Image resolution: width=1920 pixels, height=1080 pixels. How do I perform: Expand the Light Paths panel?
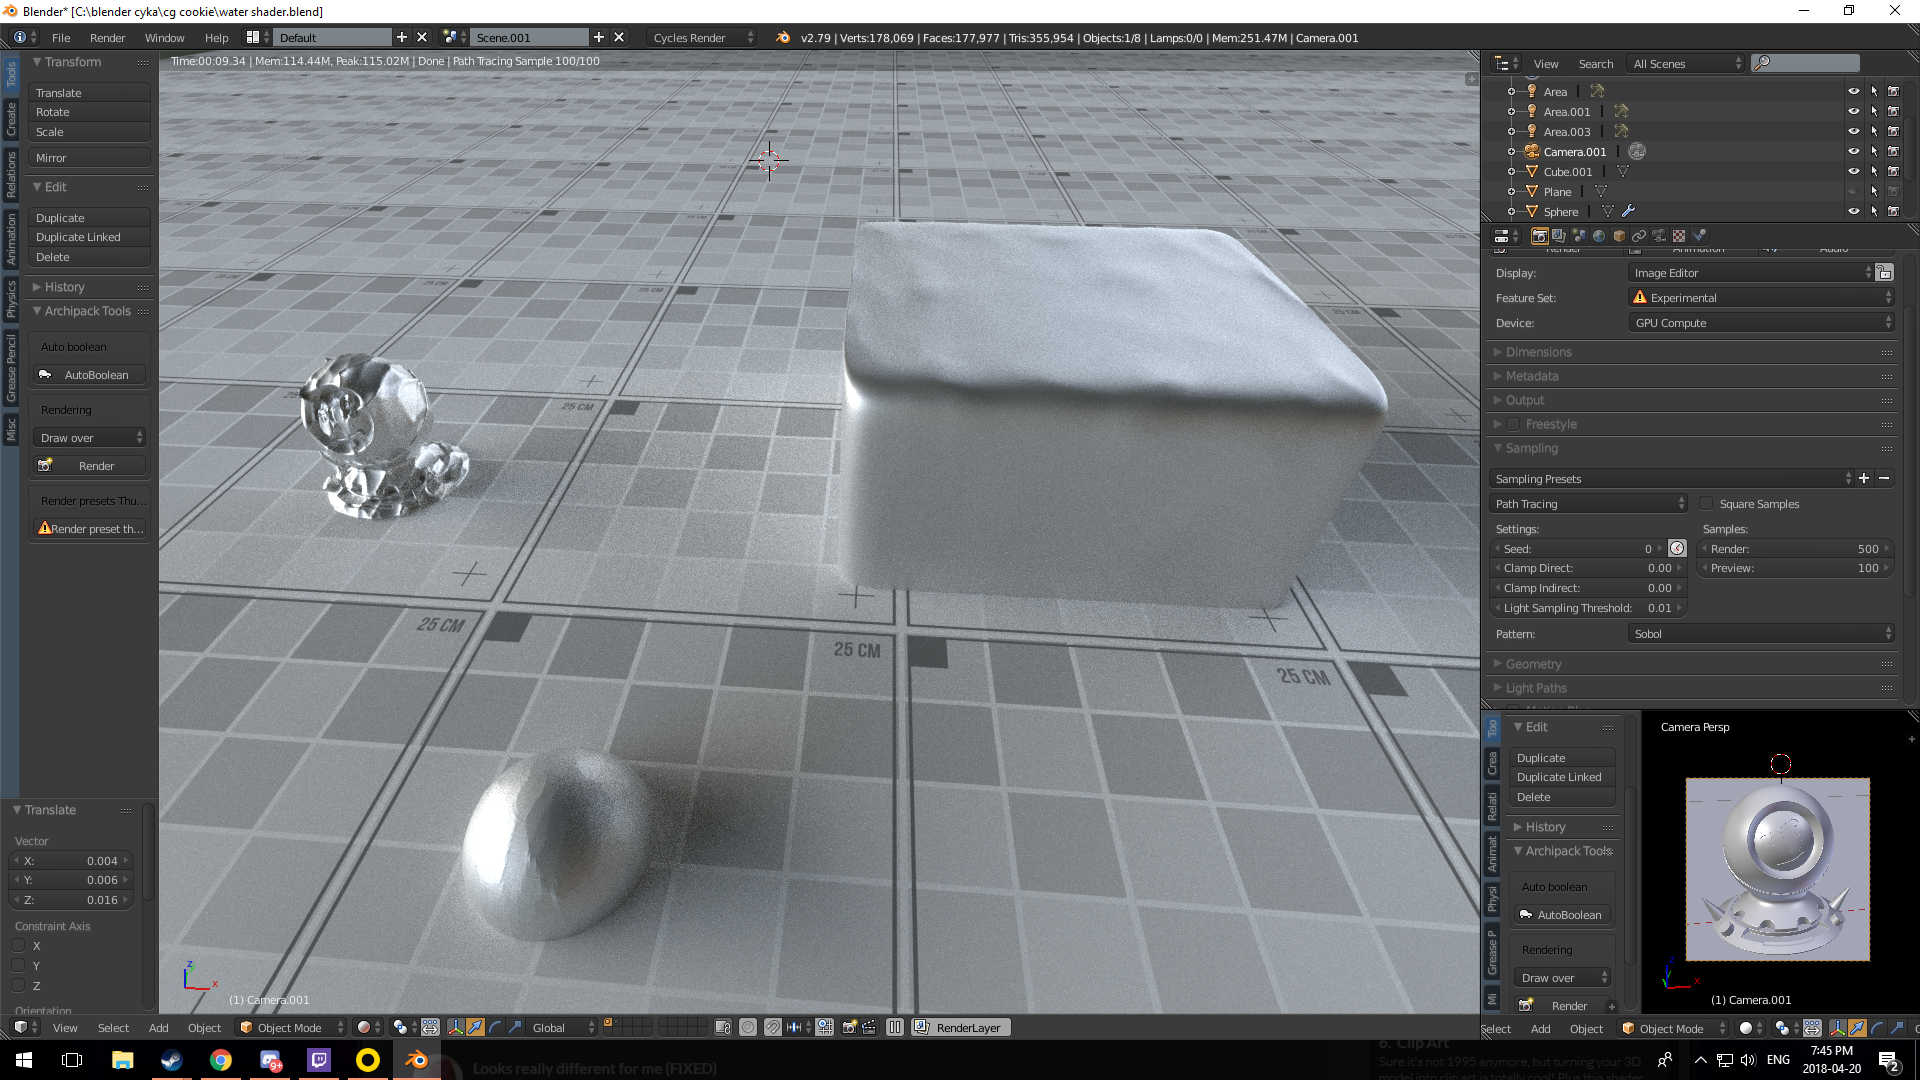(x=1536, y=688)
